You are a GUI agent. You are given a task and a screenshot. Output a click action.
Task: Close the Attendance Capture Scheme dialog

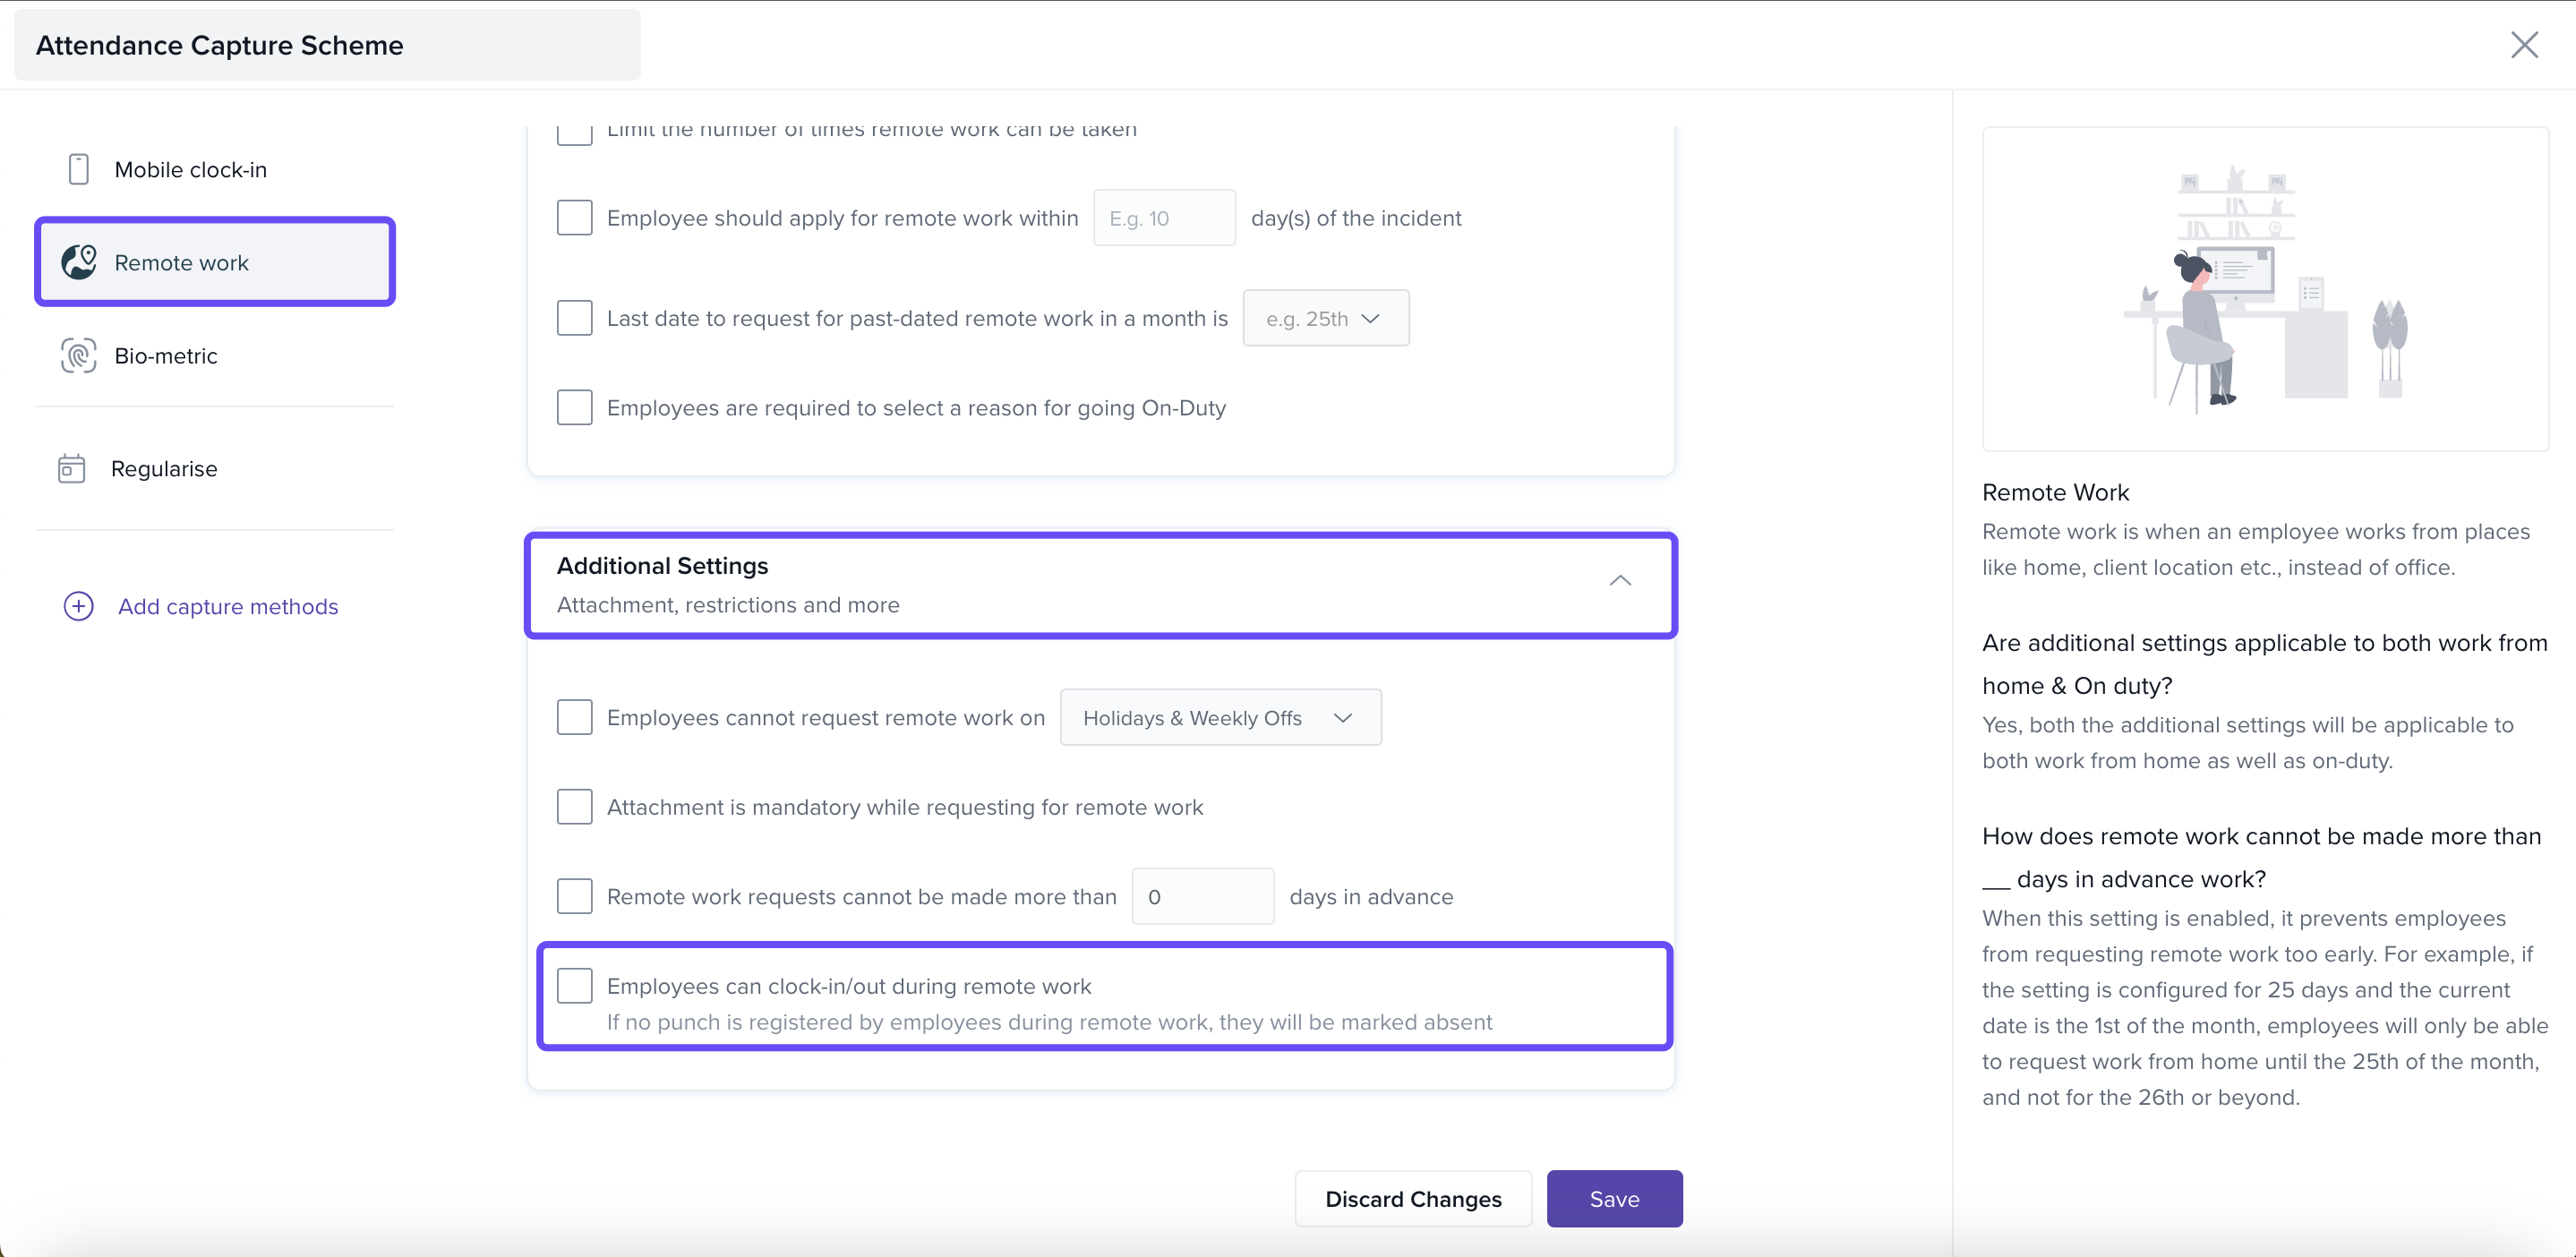click(2524, 45)
